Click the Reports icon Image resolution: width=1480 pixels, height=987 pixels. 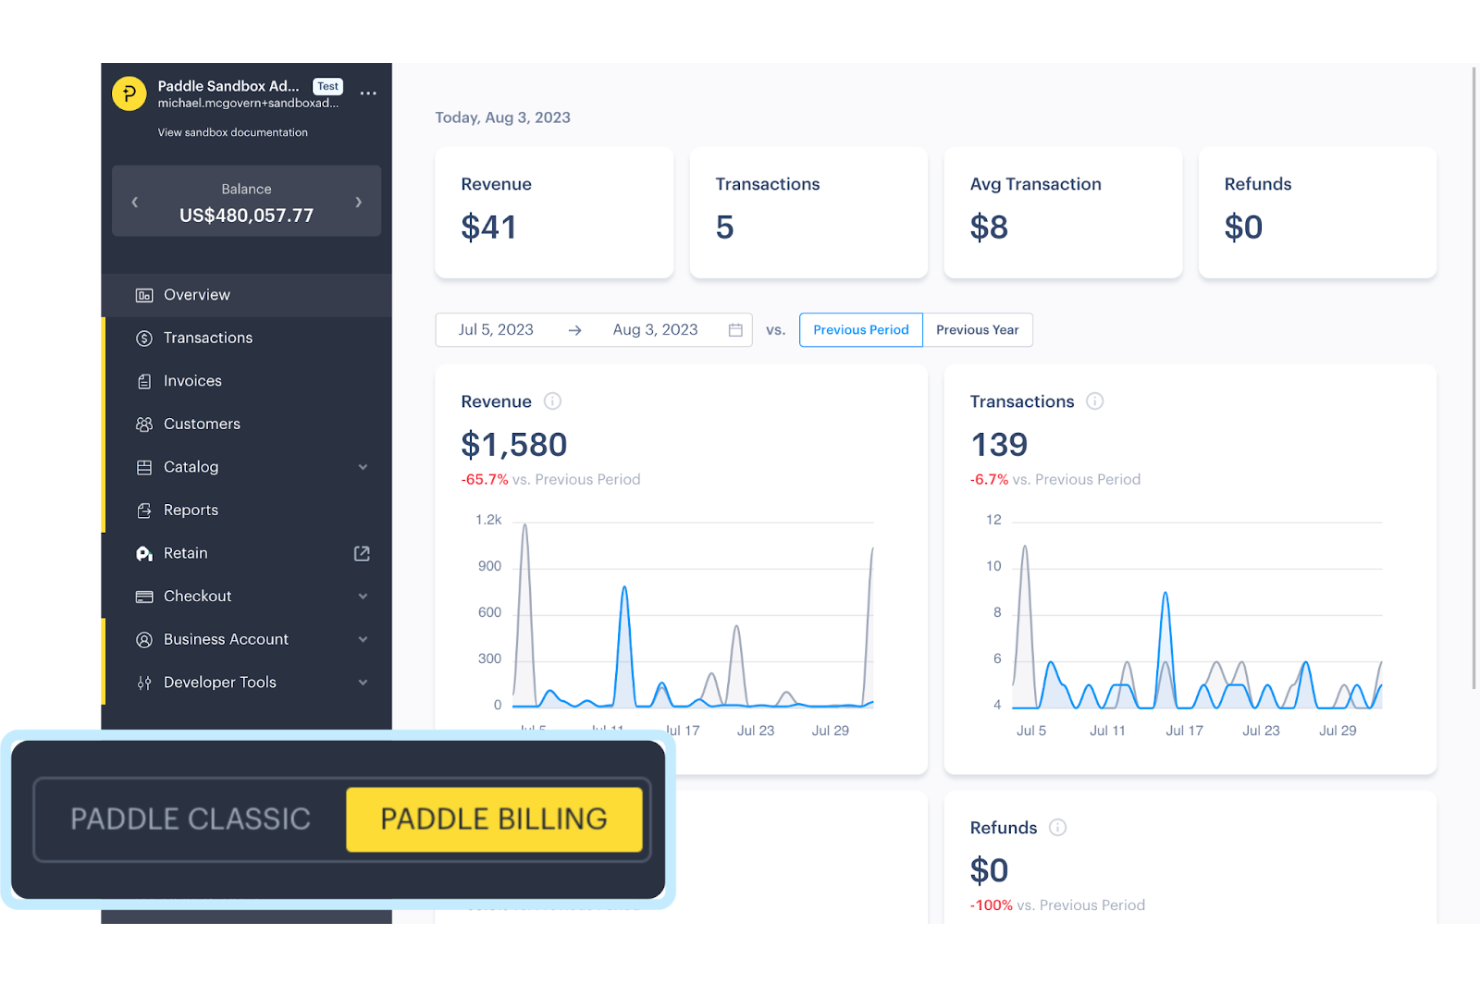(x=145, y=510)
